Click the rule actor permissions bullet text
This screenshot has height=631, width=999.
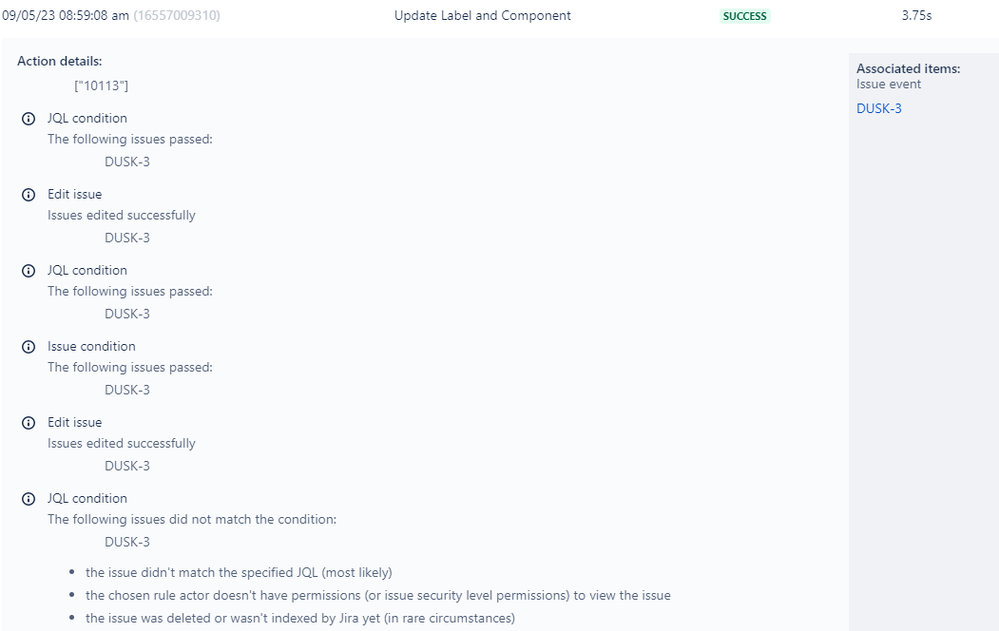tap(378, 595)
